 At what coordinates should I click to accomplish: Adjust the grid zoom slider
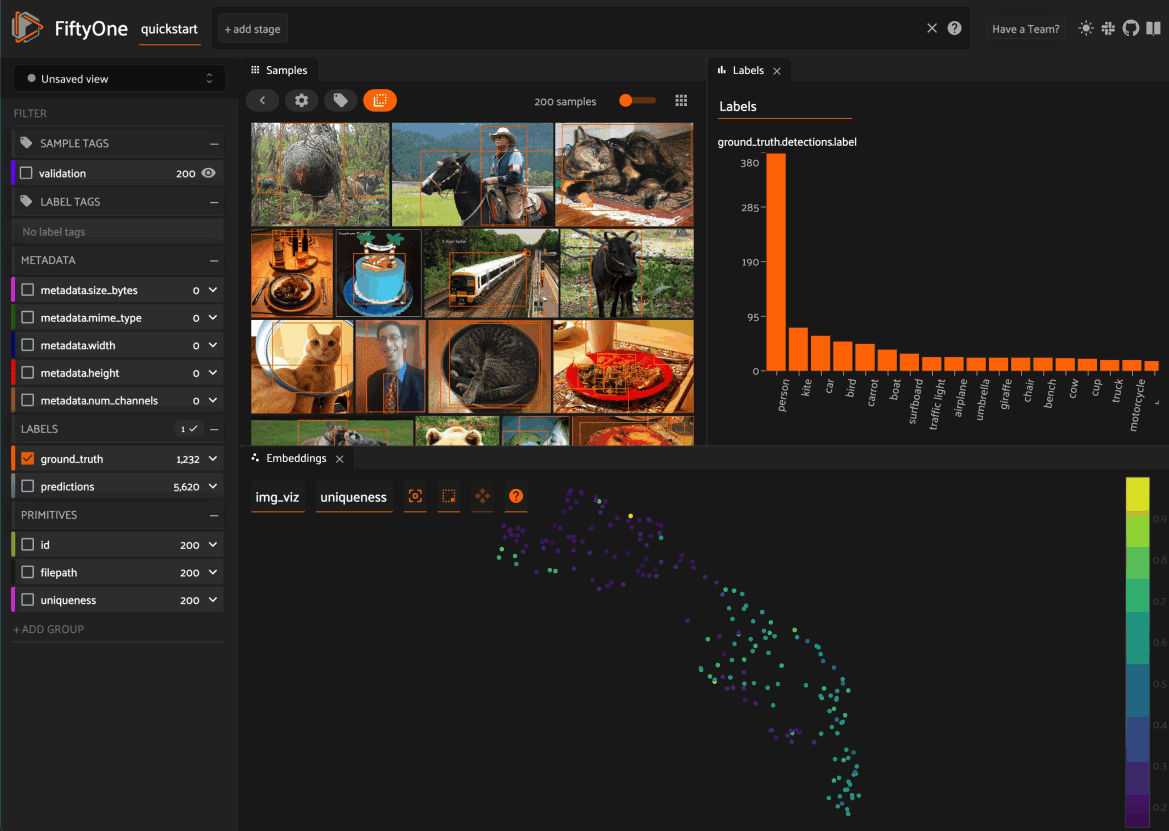coord(637,101)
